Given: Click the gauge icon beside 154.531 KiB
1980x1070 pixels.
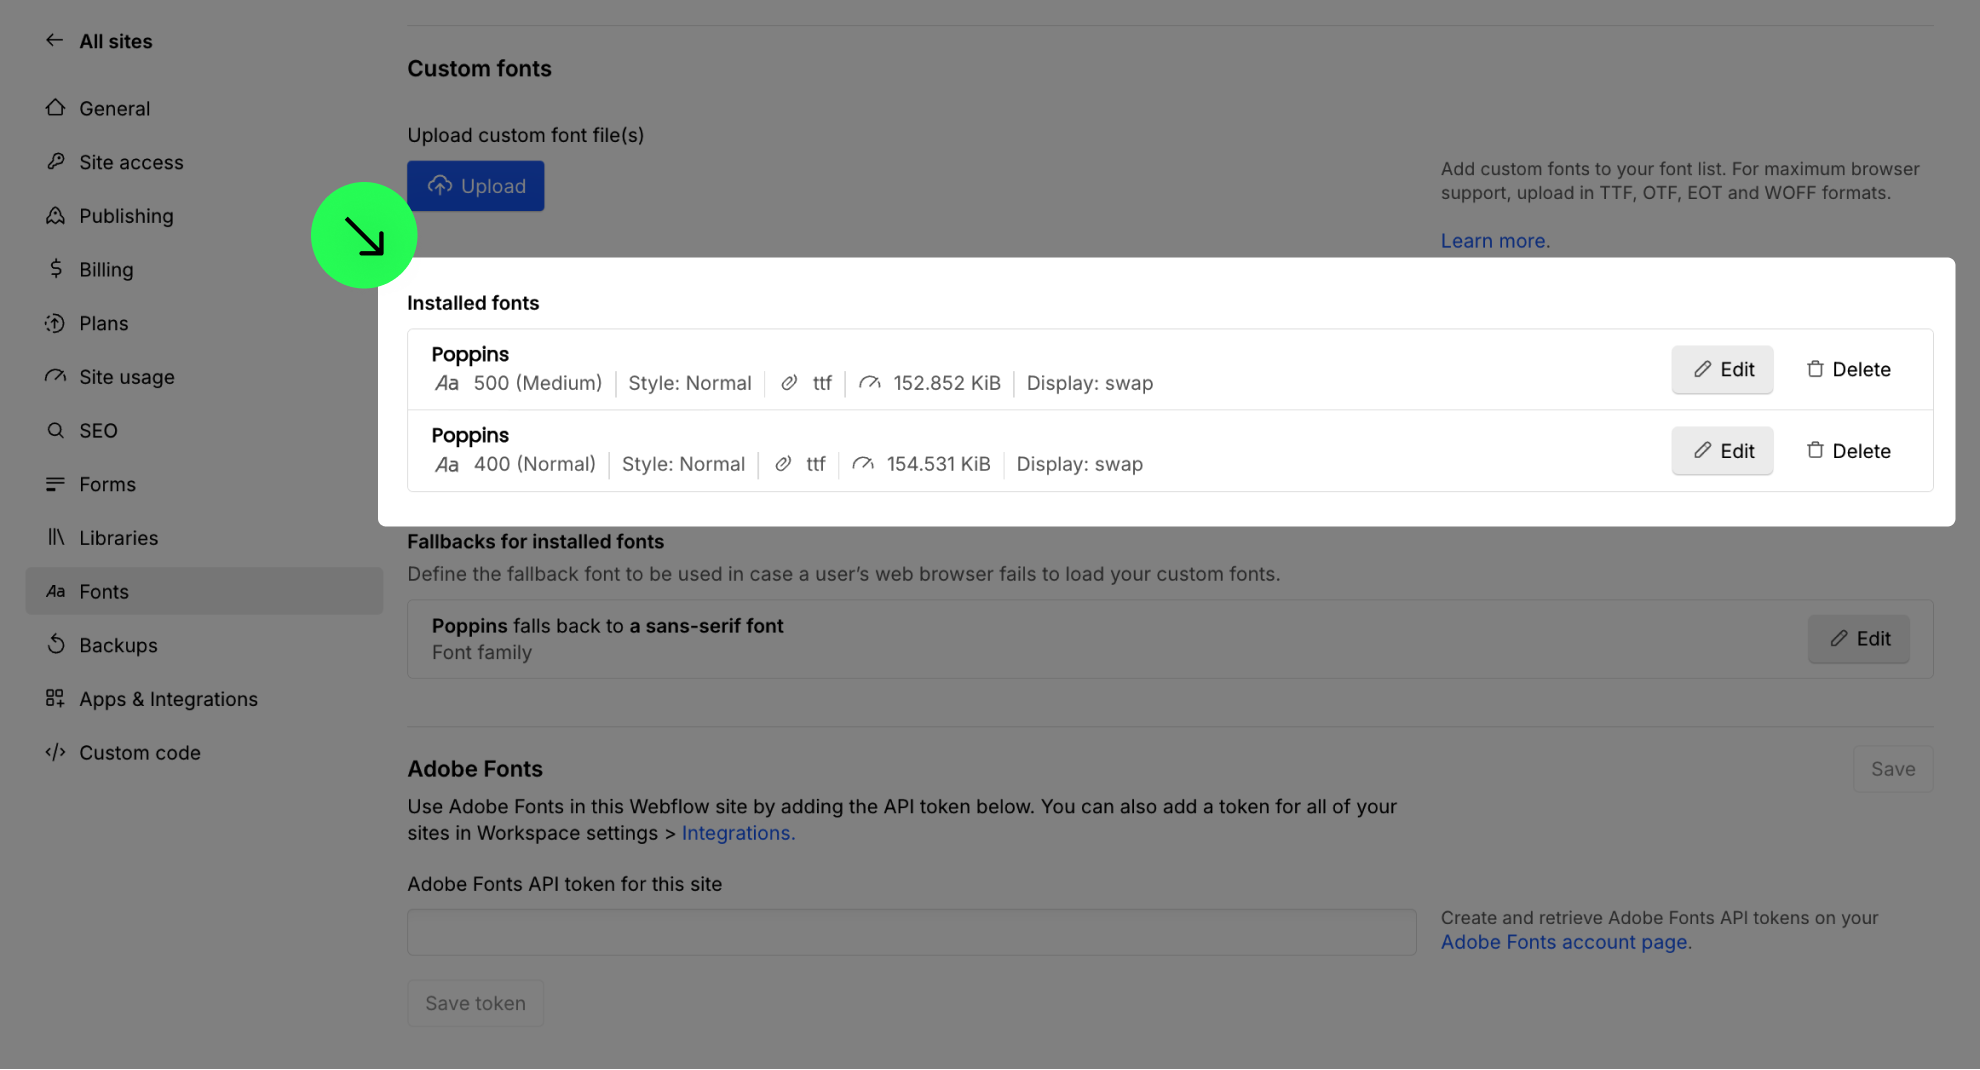Looking at the screenshot, I should pos(863,464).
